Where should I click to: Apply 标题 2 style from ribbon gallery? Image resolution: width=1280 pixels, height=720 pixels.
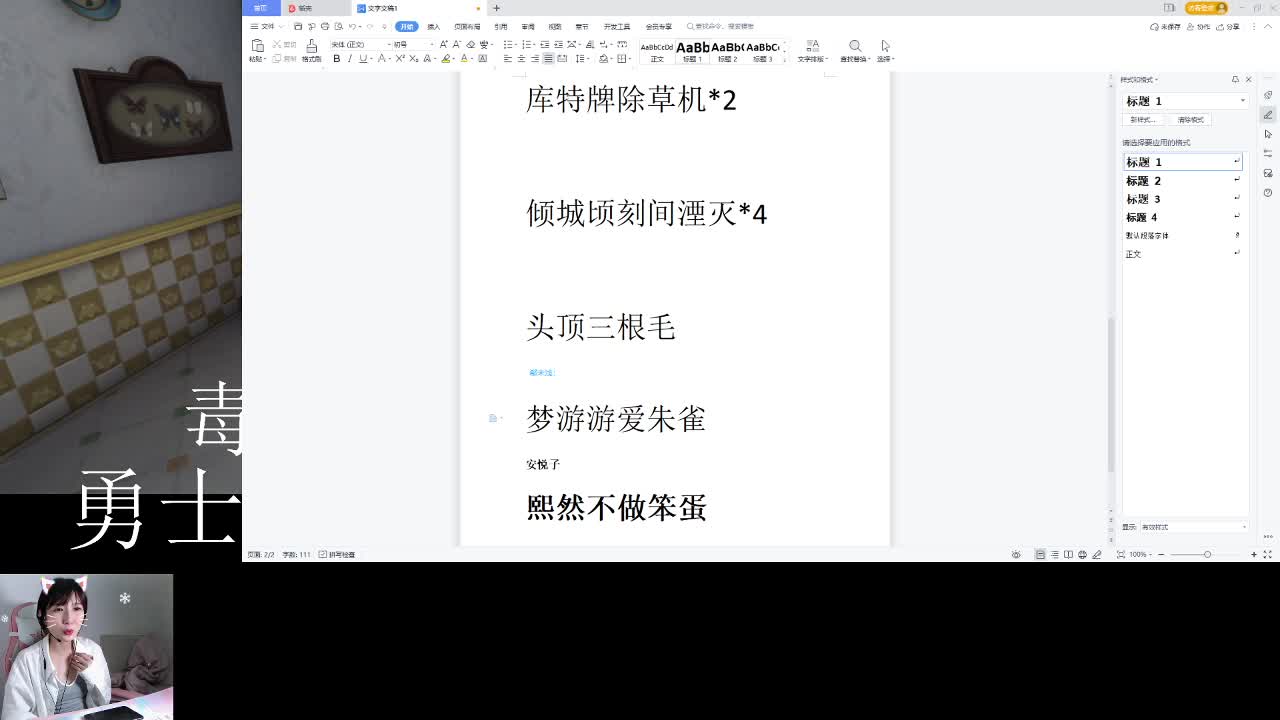pyautogui.click(x=727, y=51)
